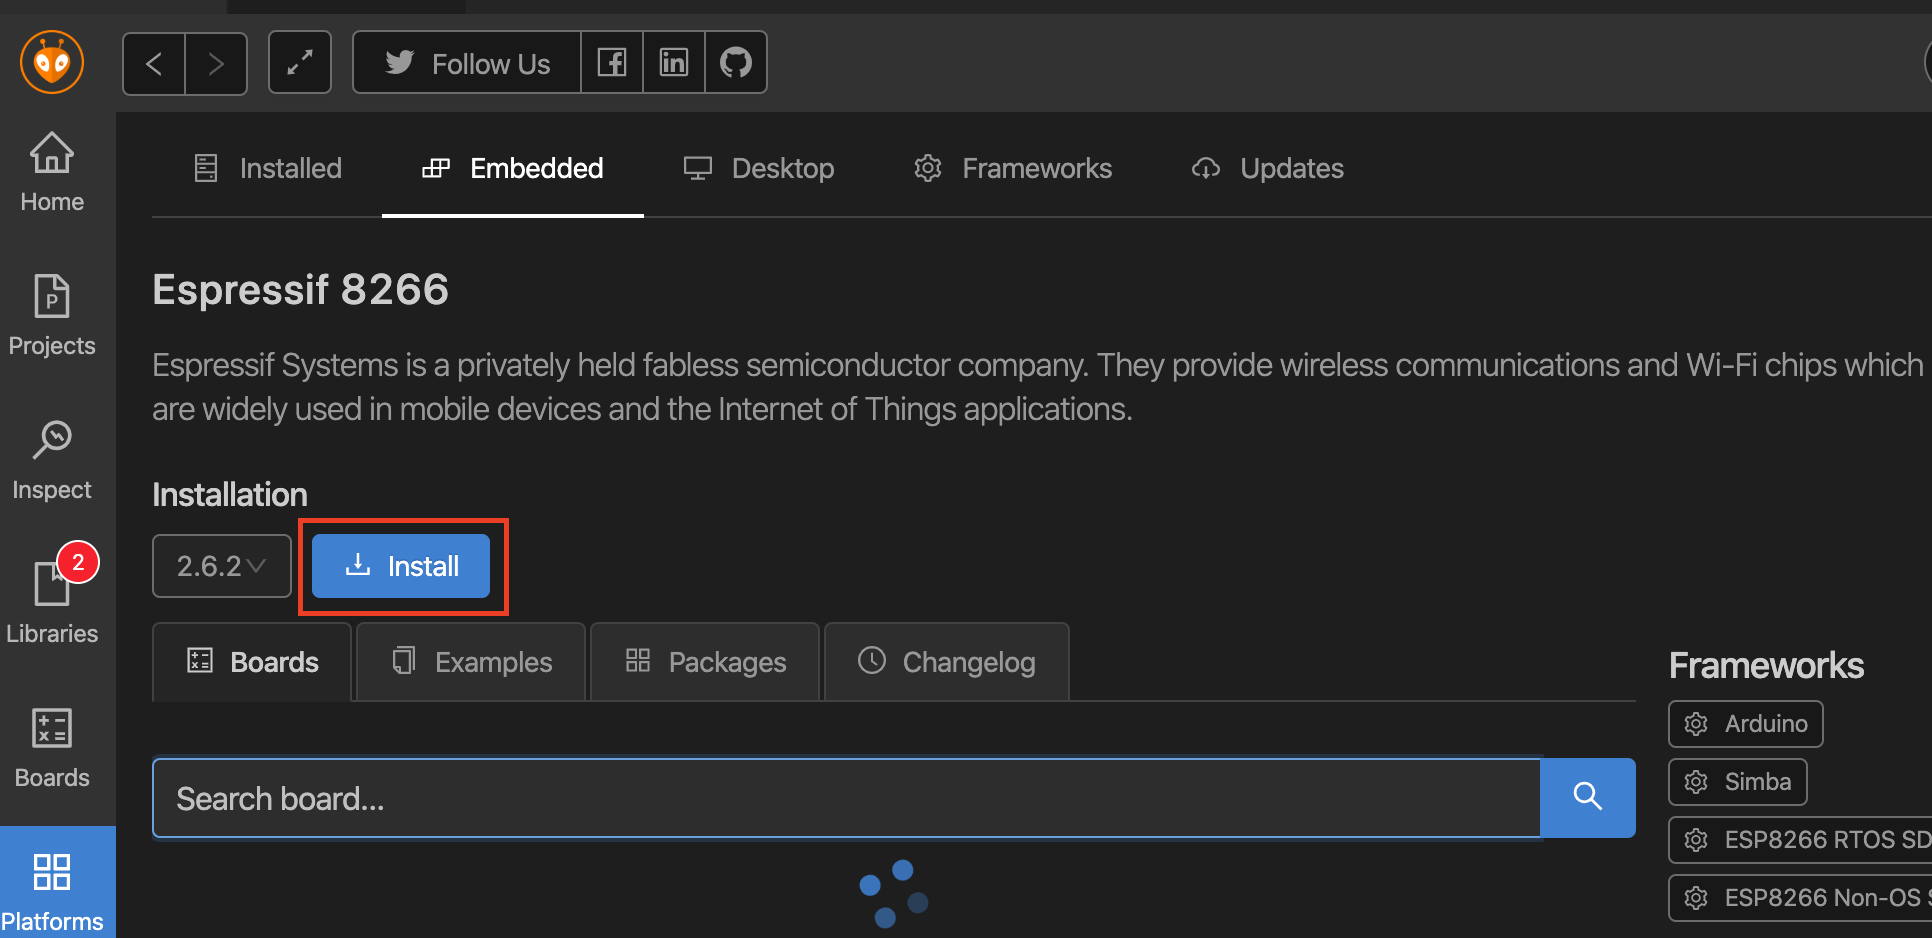Click the Frameworks heading on the right

(1767, 666)
